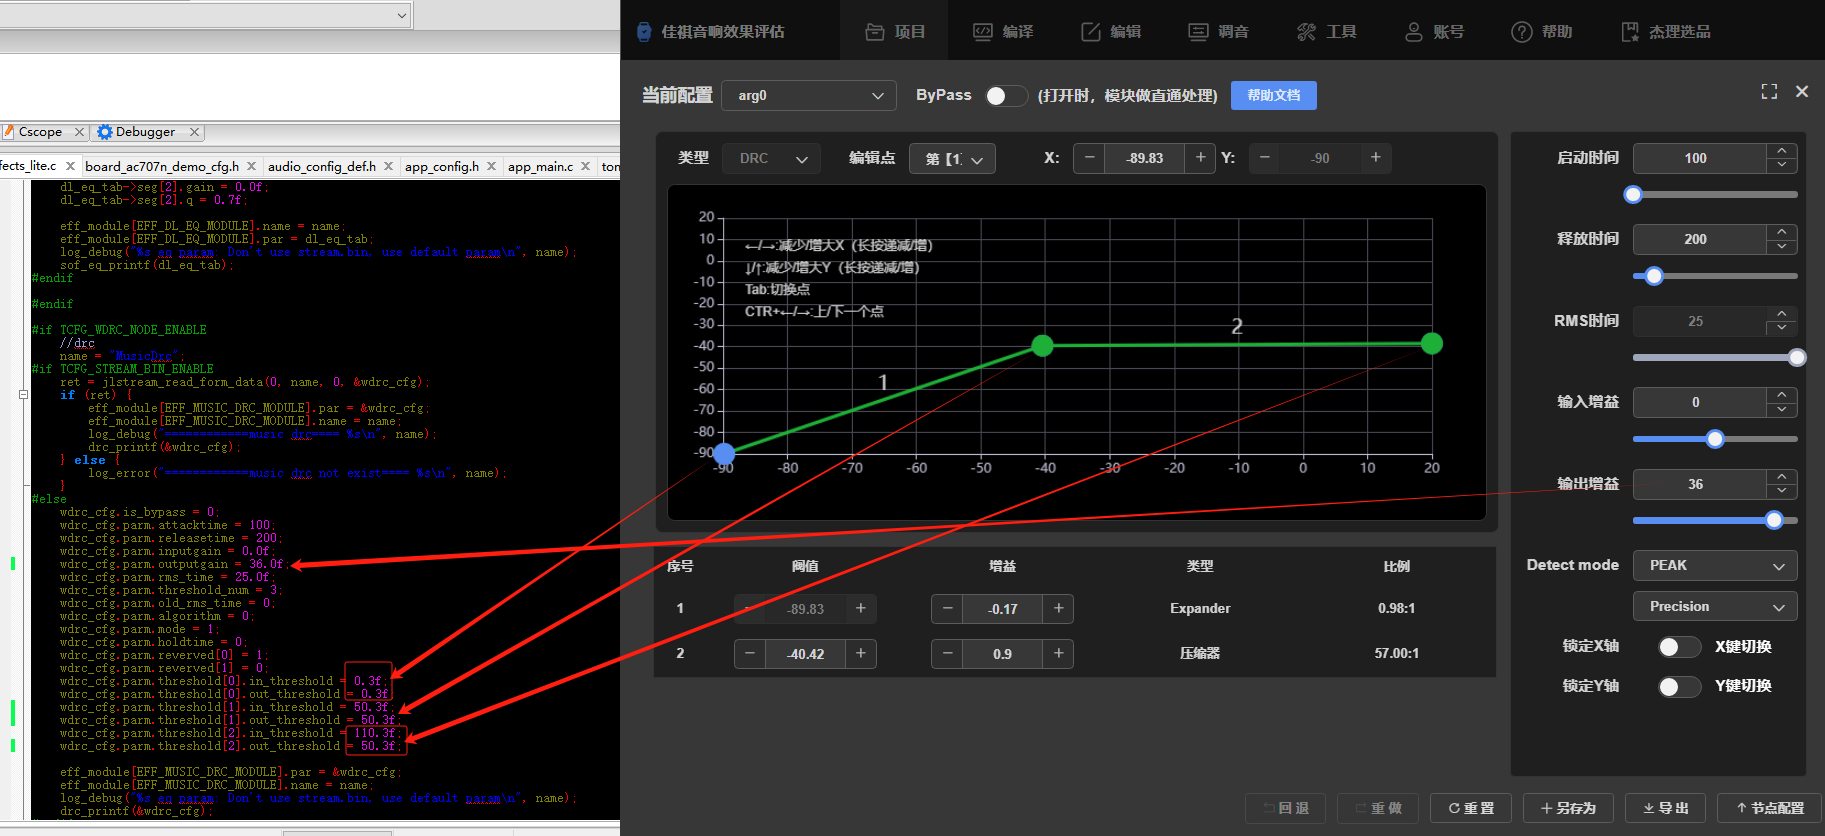
Task: Click the 启动时间 value field
Action: tap(1699, 158)
